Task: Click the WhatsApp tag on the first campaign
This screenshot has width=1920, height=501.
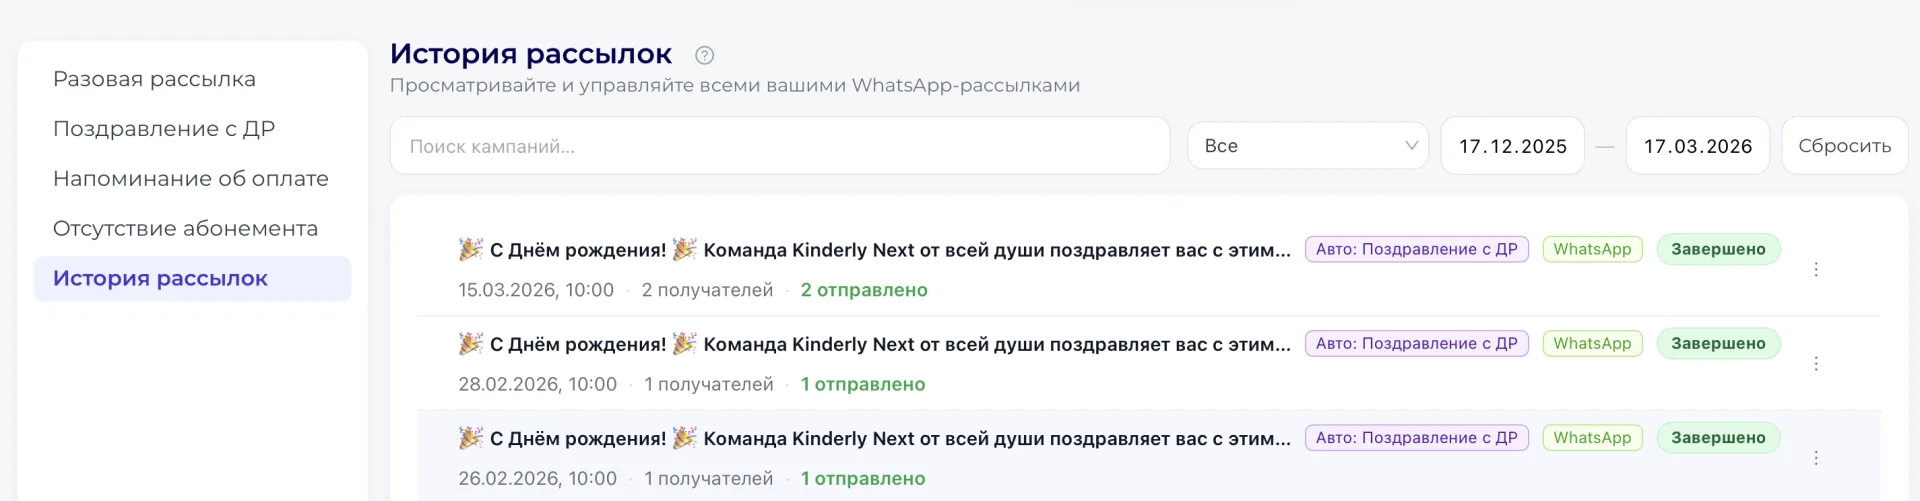Action: (1592, 249)
